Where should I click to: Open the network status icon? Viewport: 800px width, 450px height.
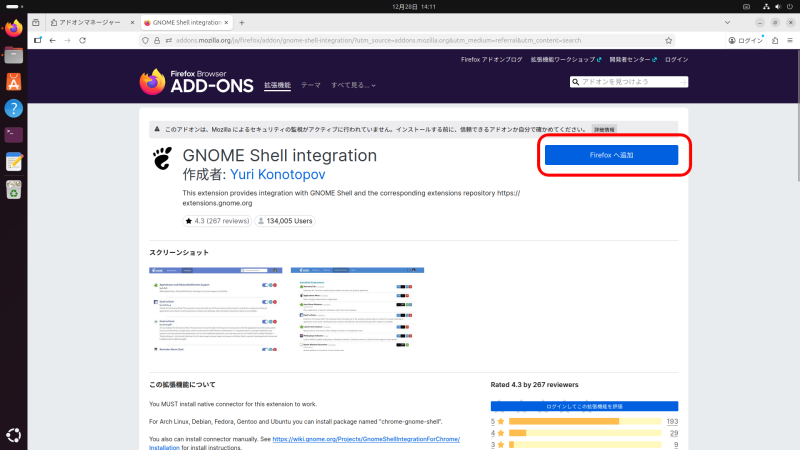coord(766,7)
